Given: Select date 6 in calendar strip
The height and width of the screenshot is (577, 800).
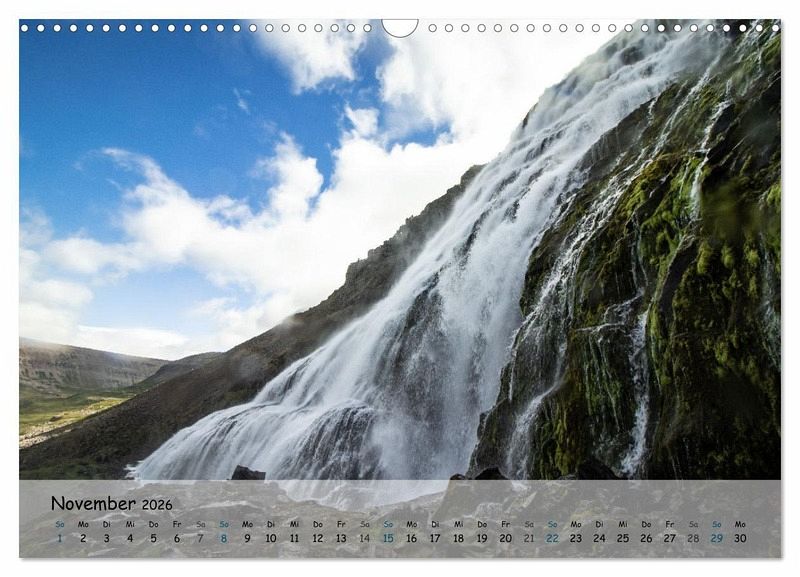Looking at the screenshot, I should pyautogui.click(x=177, y=538).
